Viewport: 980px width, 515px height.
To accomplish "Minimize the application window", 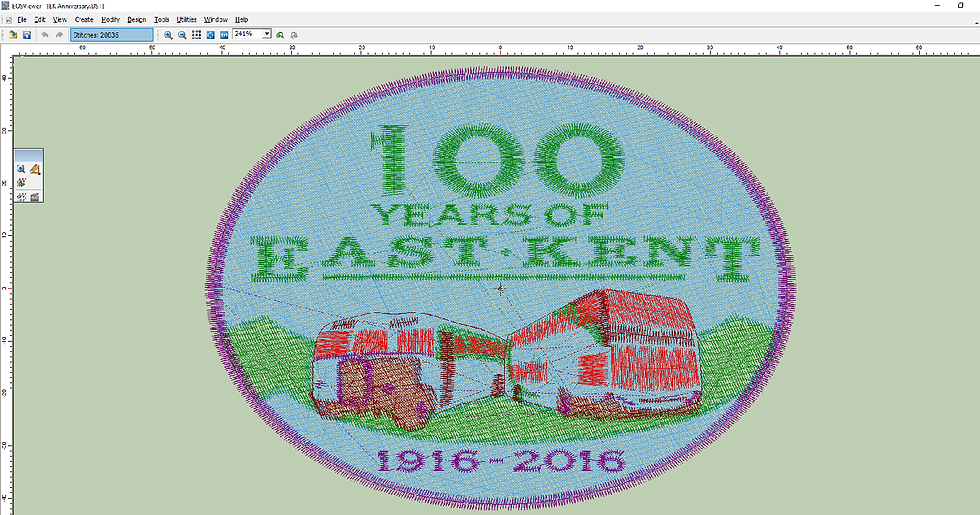I will 938,6.
